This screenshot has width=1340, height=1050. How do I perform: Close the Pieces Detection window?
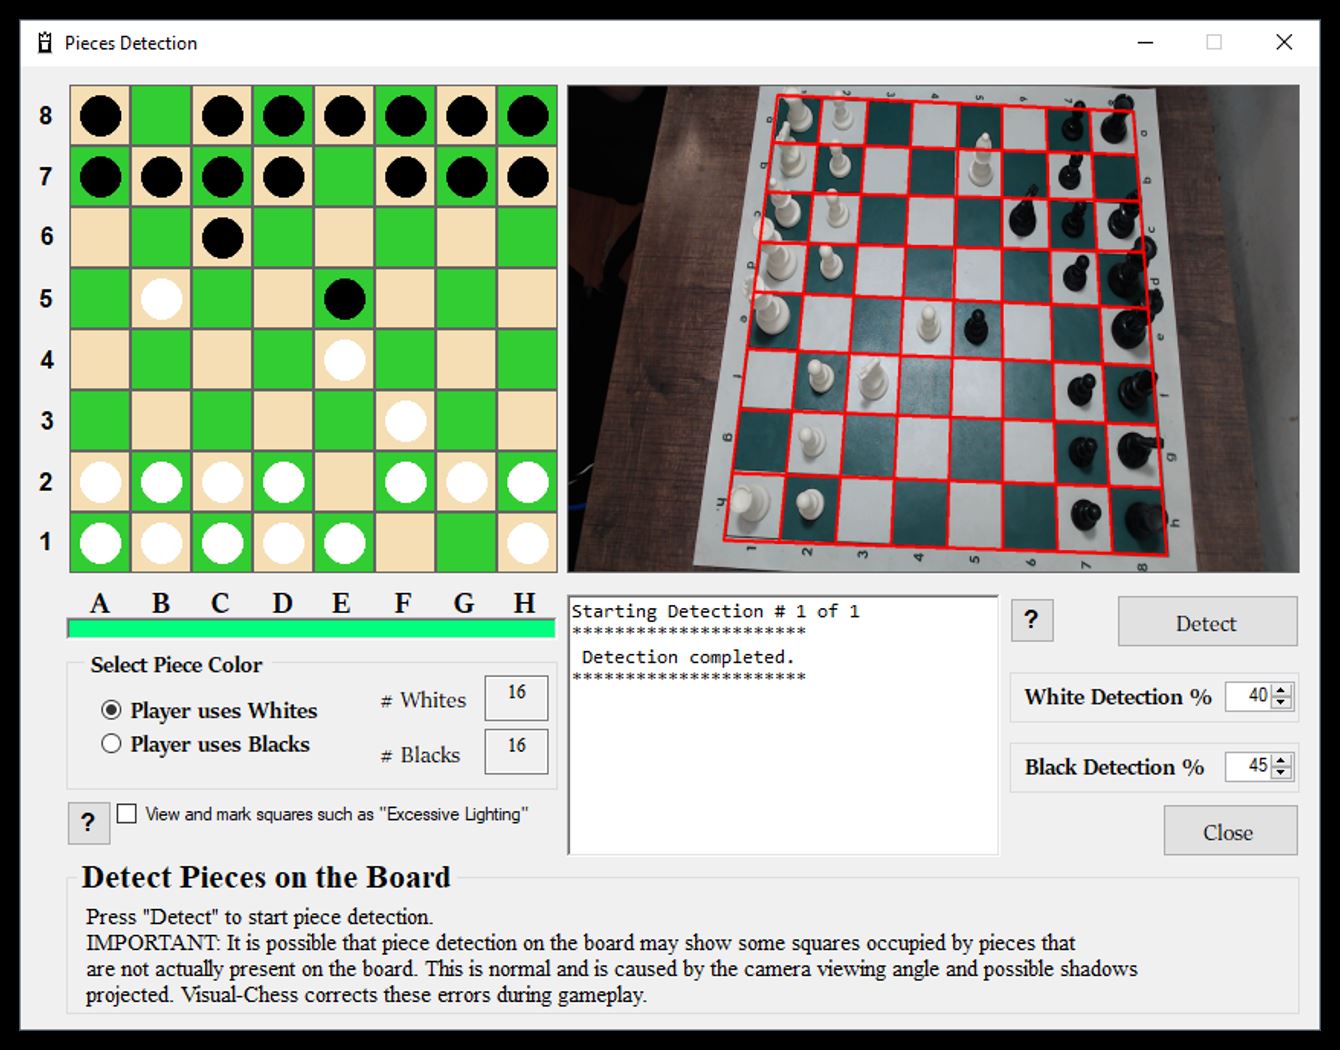click(x=1284, y=42)
